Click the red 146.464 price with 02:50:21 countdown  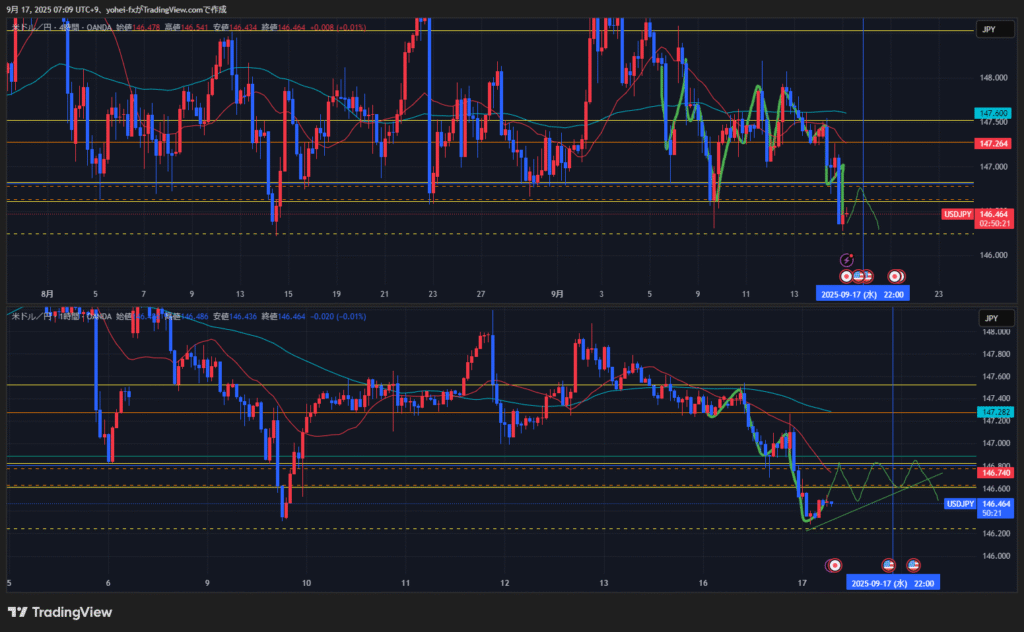(x=993, y=219)
